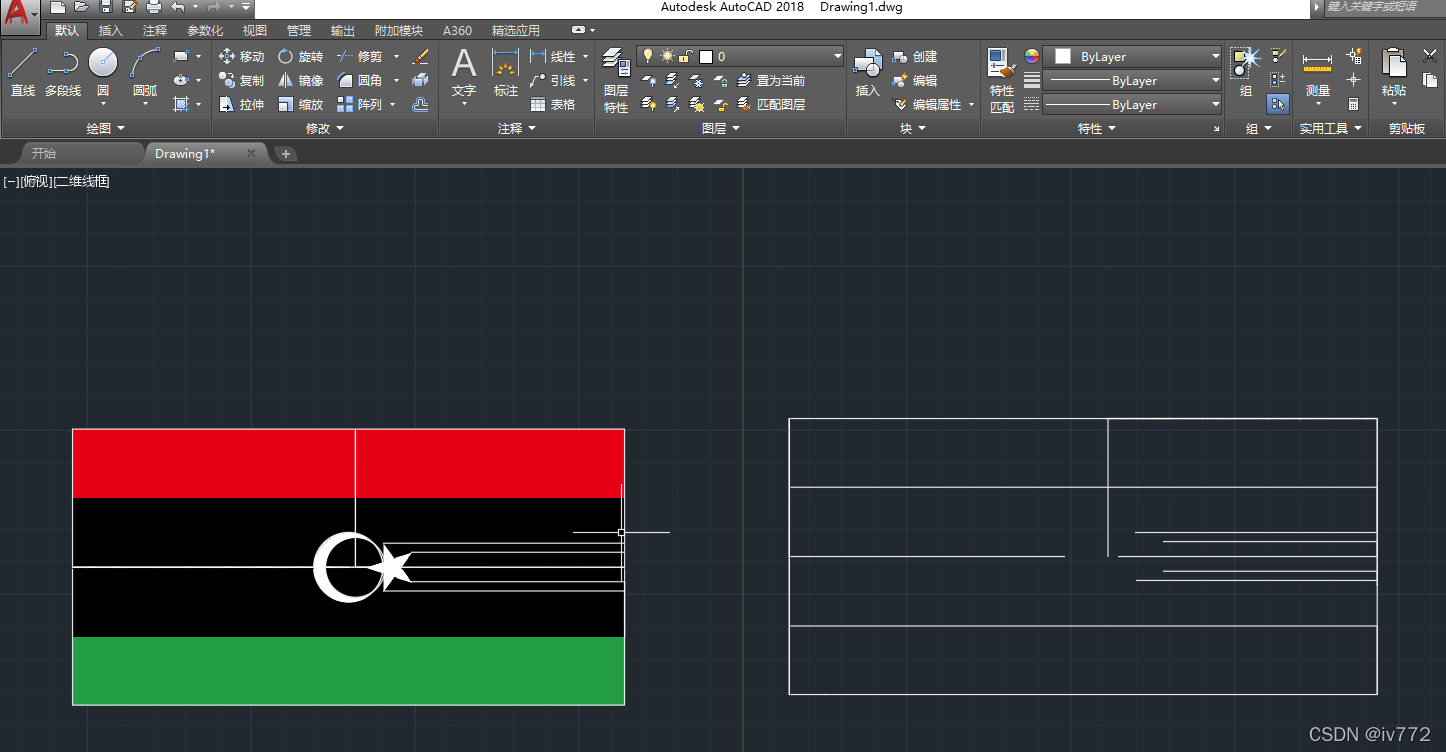Expand the 注释 (Annotation) panel
The image size is (1446, 752).
point(517,128)
